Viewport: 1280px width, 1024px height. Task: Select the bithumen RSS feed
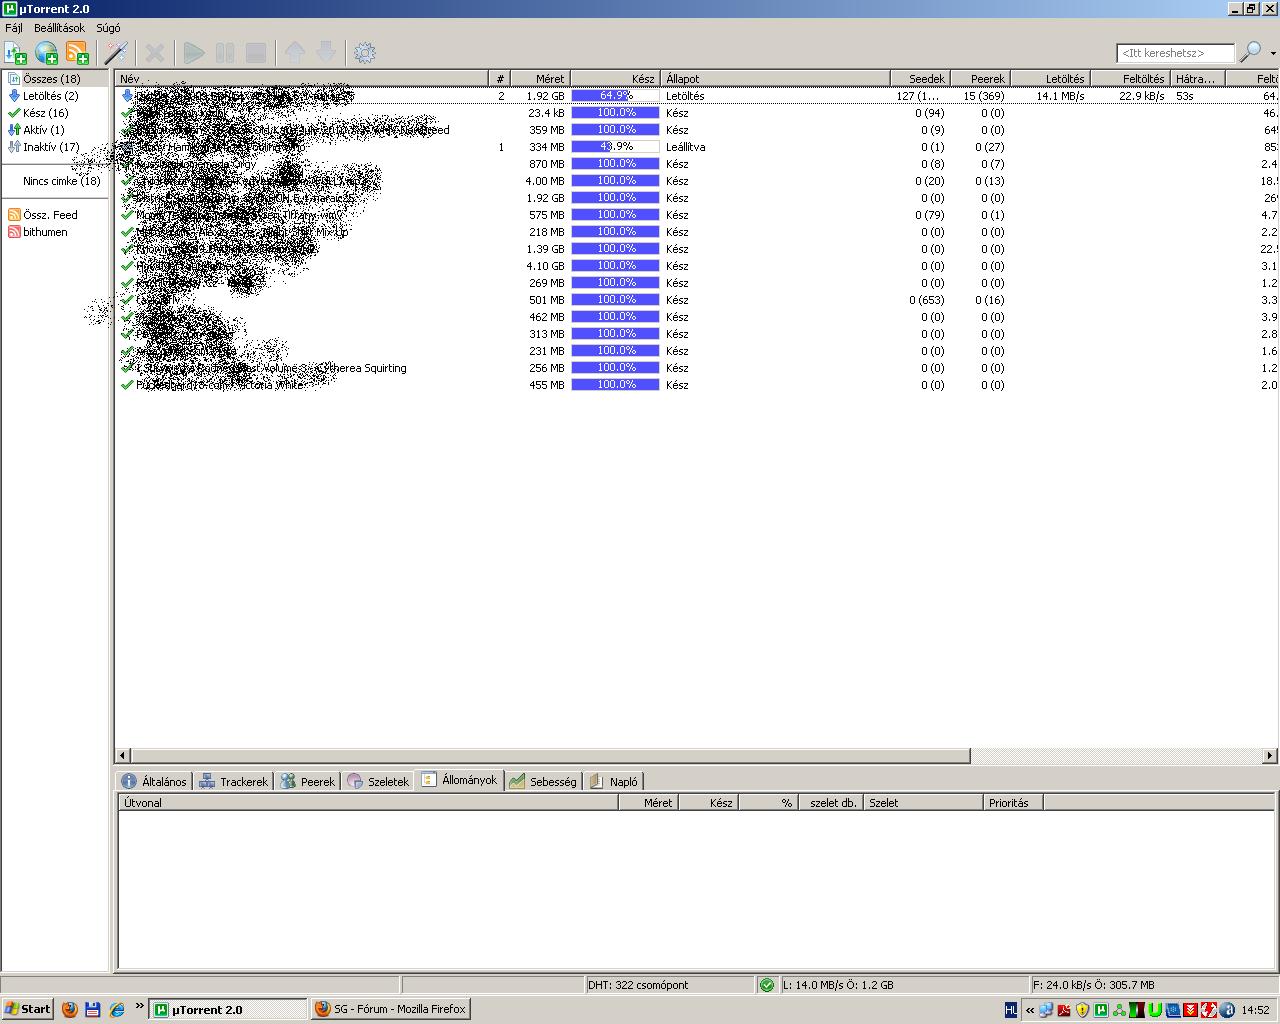point(45,232)
